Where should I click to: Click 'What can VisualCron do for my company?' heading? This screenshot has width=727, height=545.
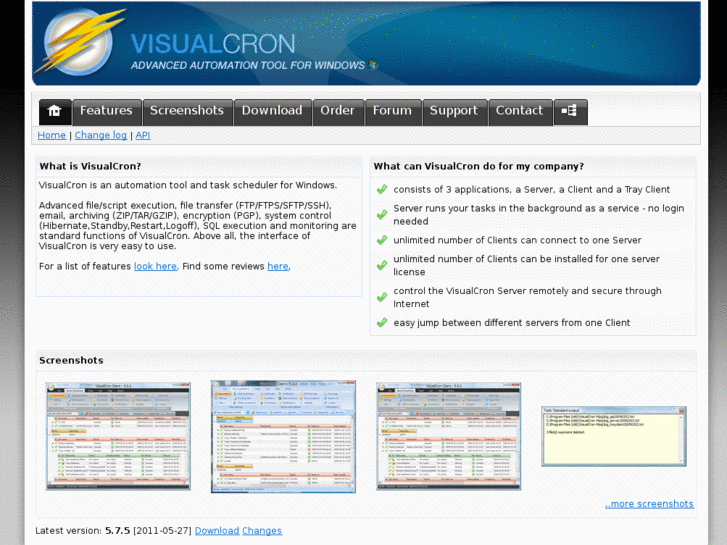(478, 166)
